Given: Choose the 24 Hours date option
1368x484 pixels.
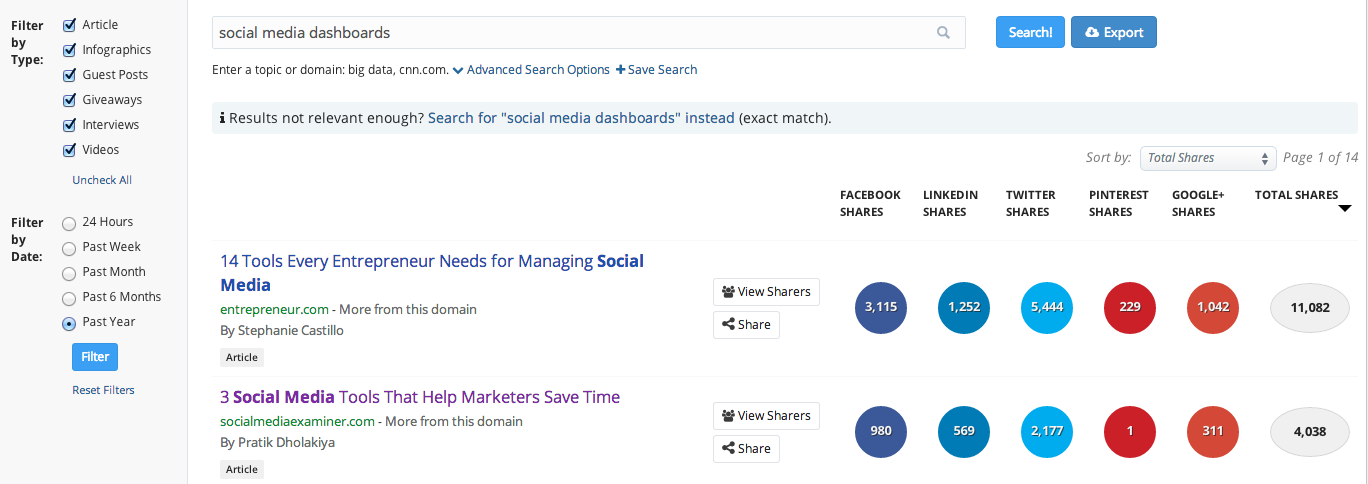Looking at the screenshot, I should click(70, 223).
